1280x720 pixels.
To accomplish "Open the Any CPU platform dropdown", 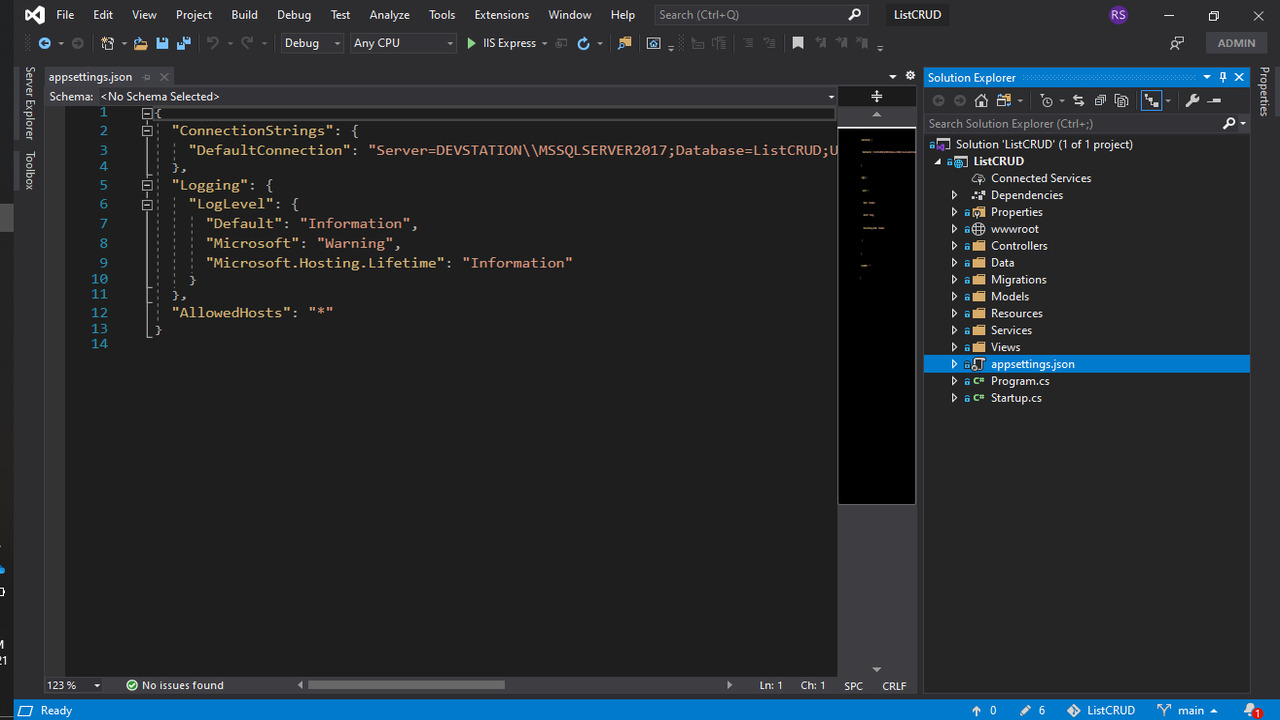I will click(x=403, y=43).
